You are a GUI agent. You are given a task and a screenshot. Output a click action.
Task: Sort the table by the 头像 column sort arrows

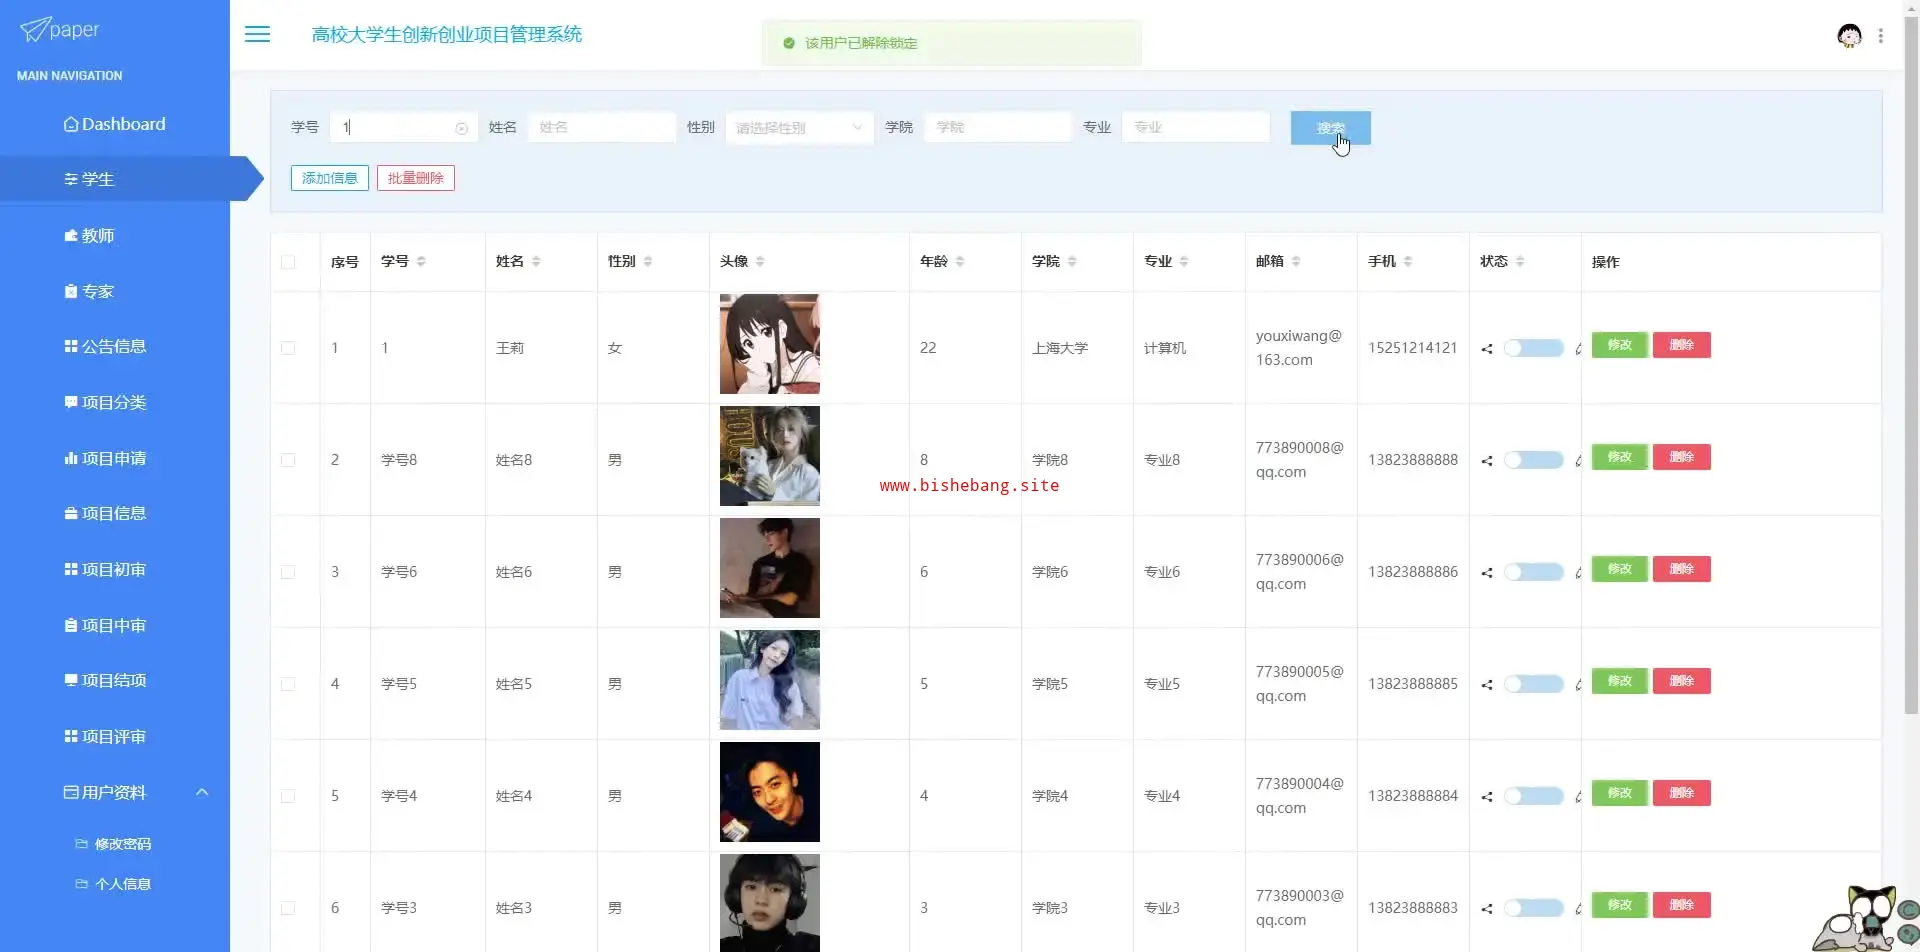tap(760, 261)
